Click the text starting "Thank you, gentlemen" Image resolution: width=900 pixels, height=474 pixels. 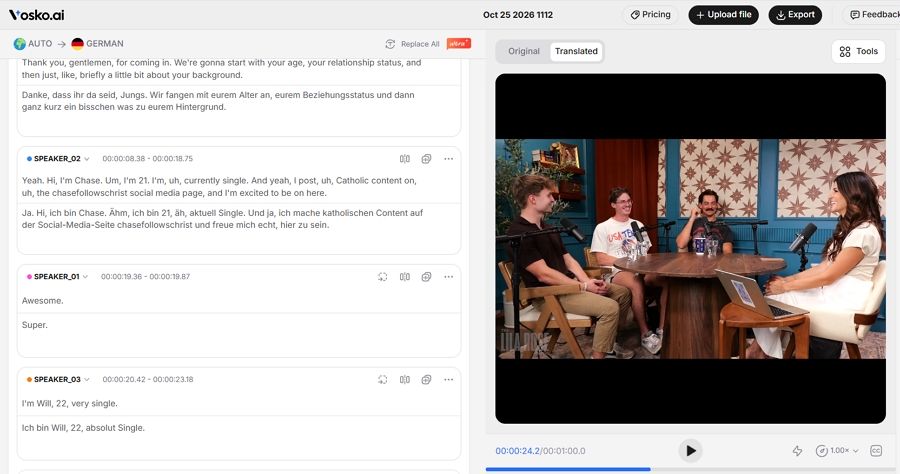click(x=222, y=69)
